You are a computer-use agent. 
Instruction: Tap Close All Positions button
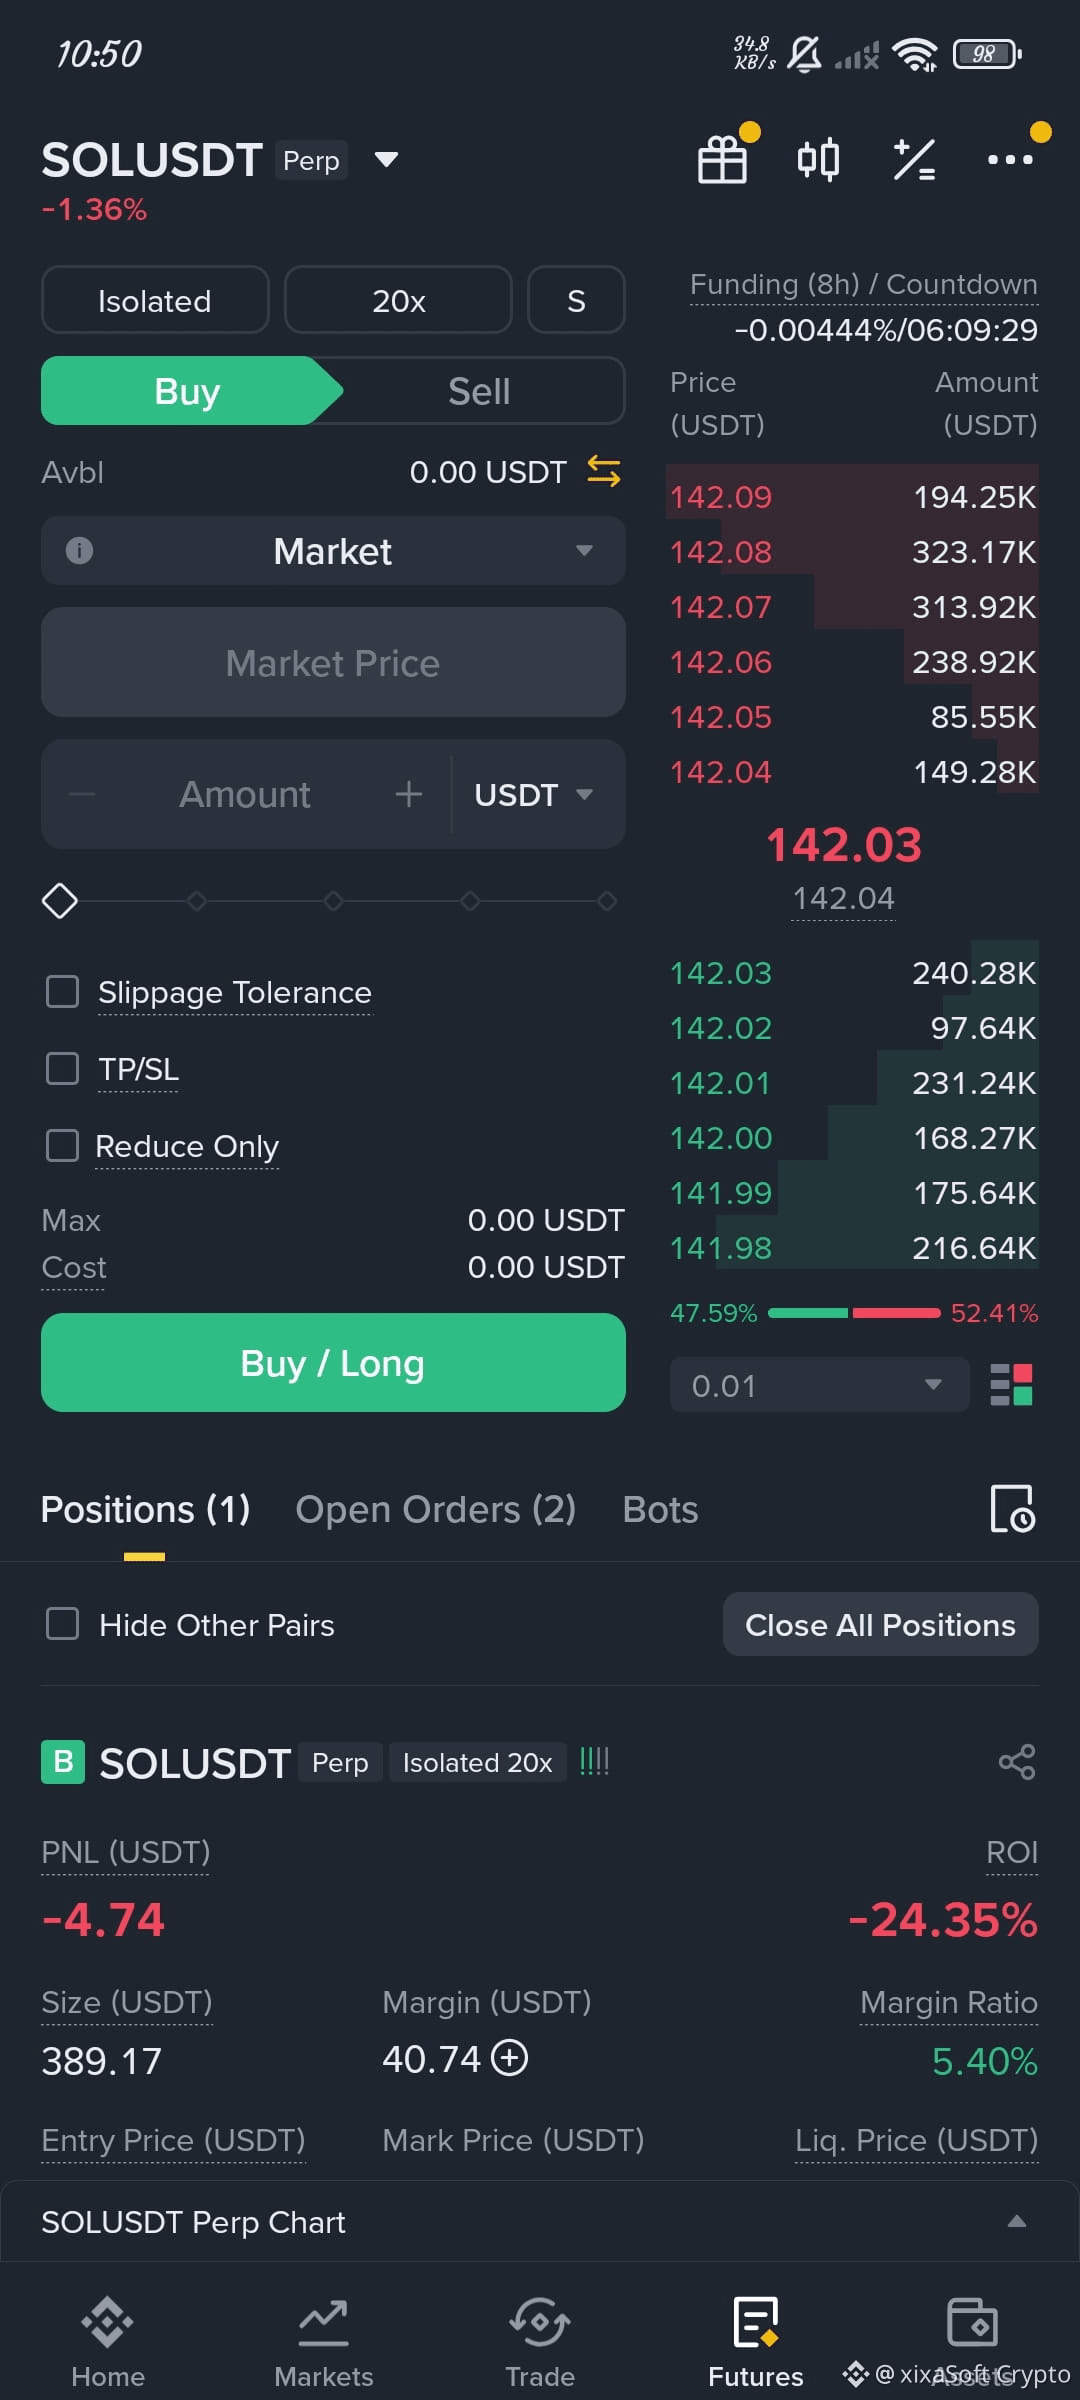(x=880, y=1625)
